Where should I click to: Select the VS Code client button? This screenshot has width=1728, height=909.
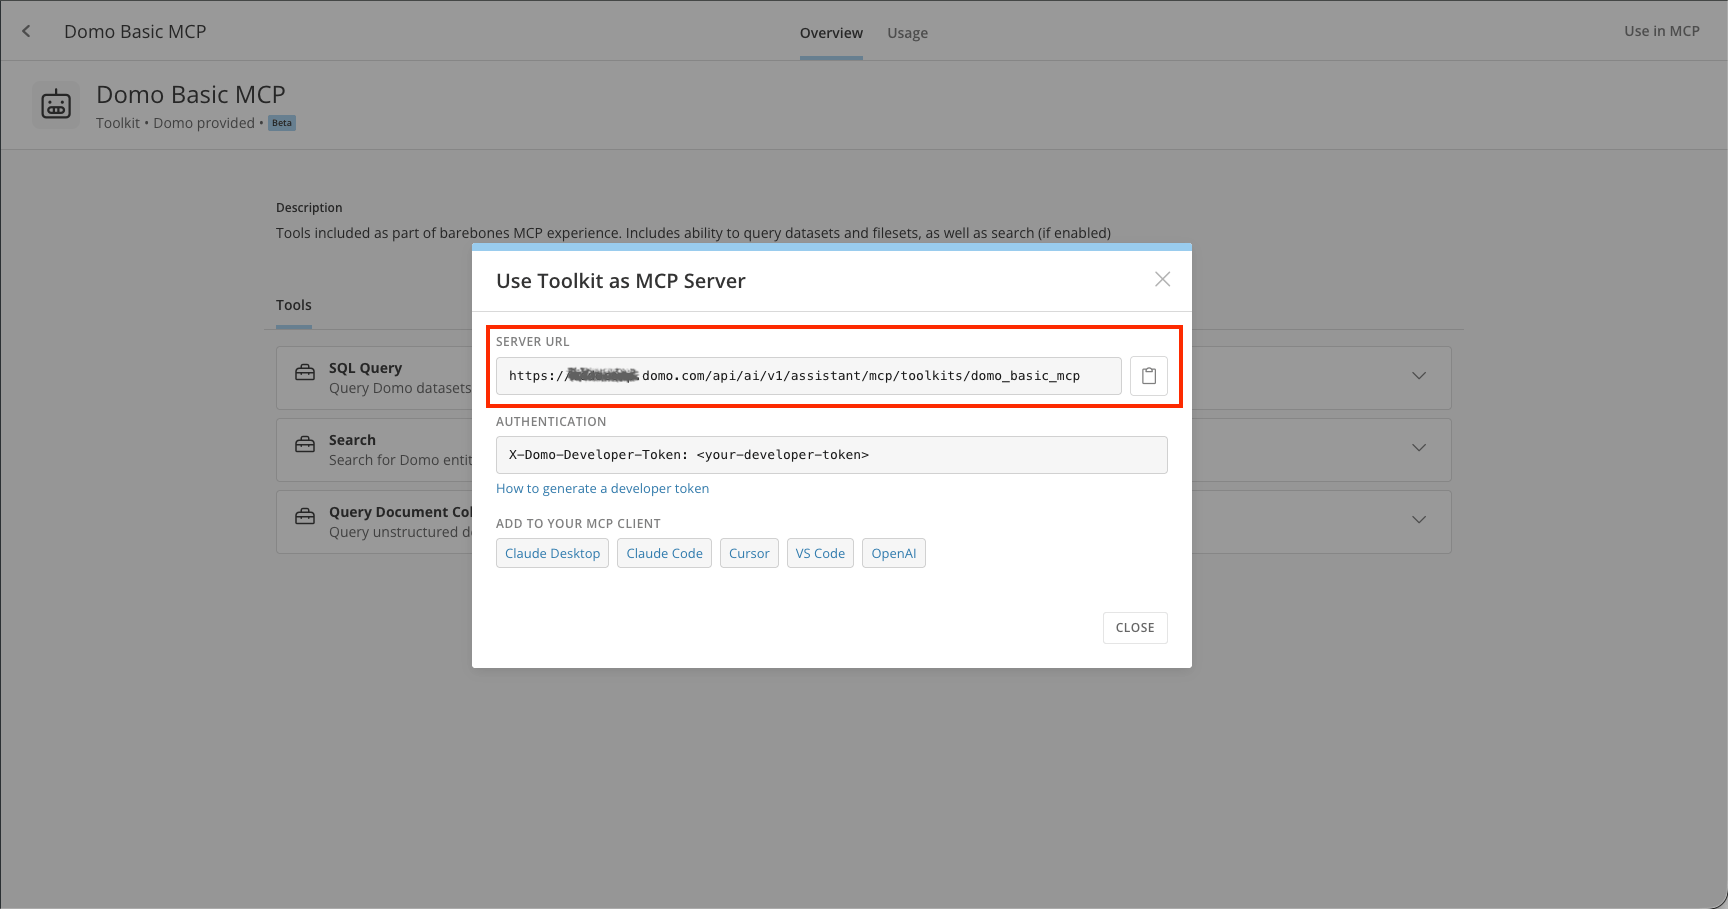pos(820,553)
